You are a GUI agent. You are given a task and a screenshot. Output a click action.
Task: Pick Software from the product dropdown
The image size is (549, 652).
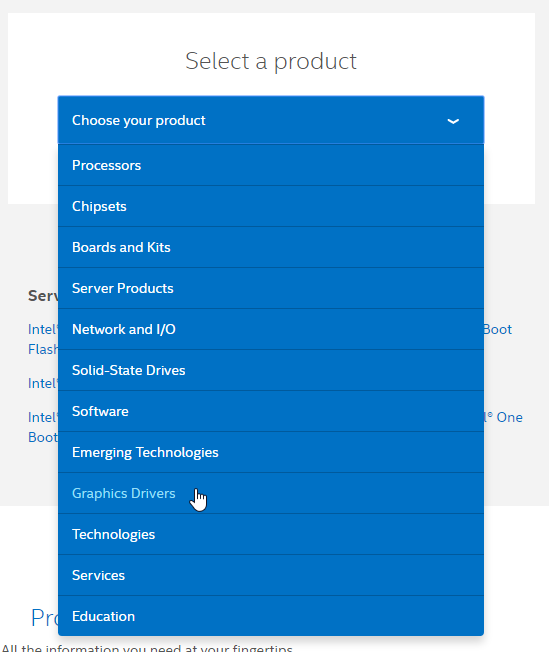(271, 411)
